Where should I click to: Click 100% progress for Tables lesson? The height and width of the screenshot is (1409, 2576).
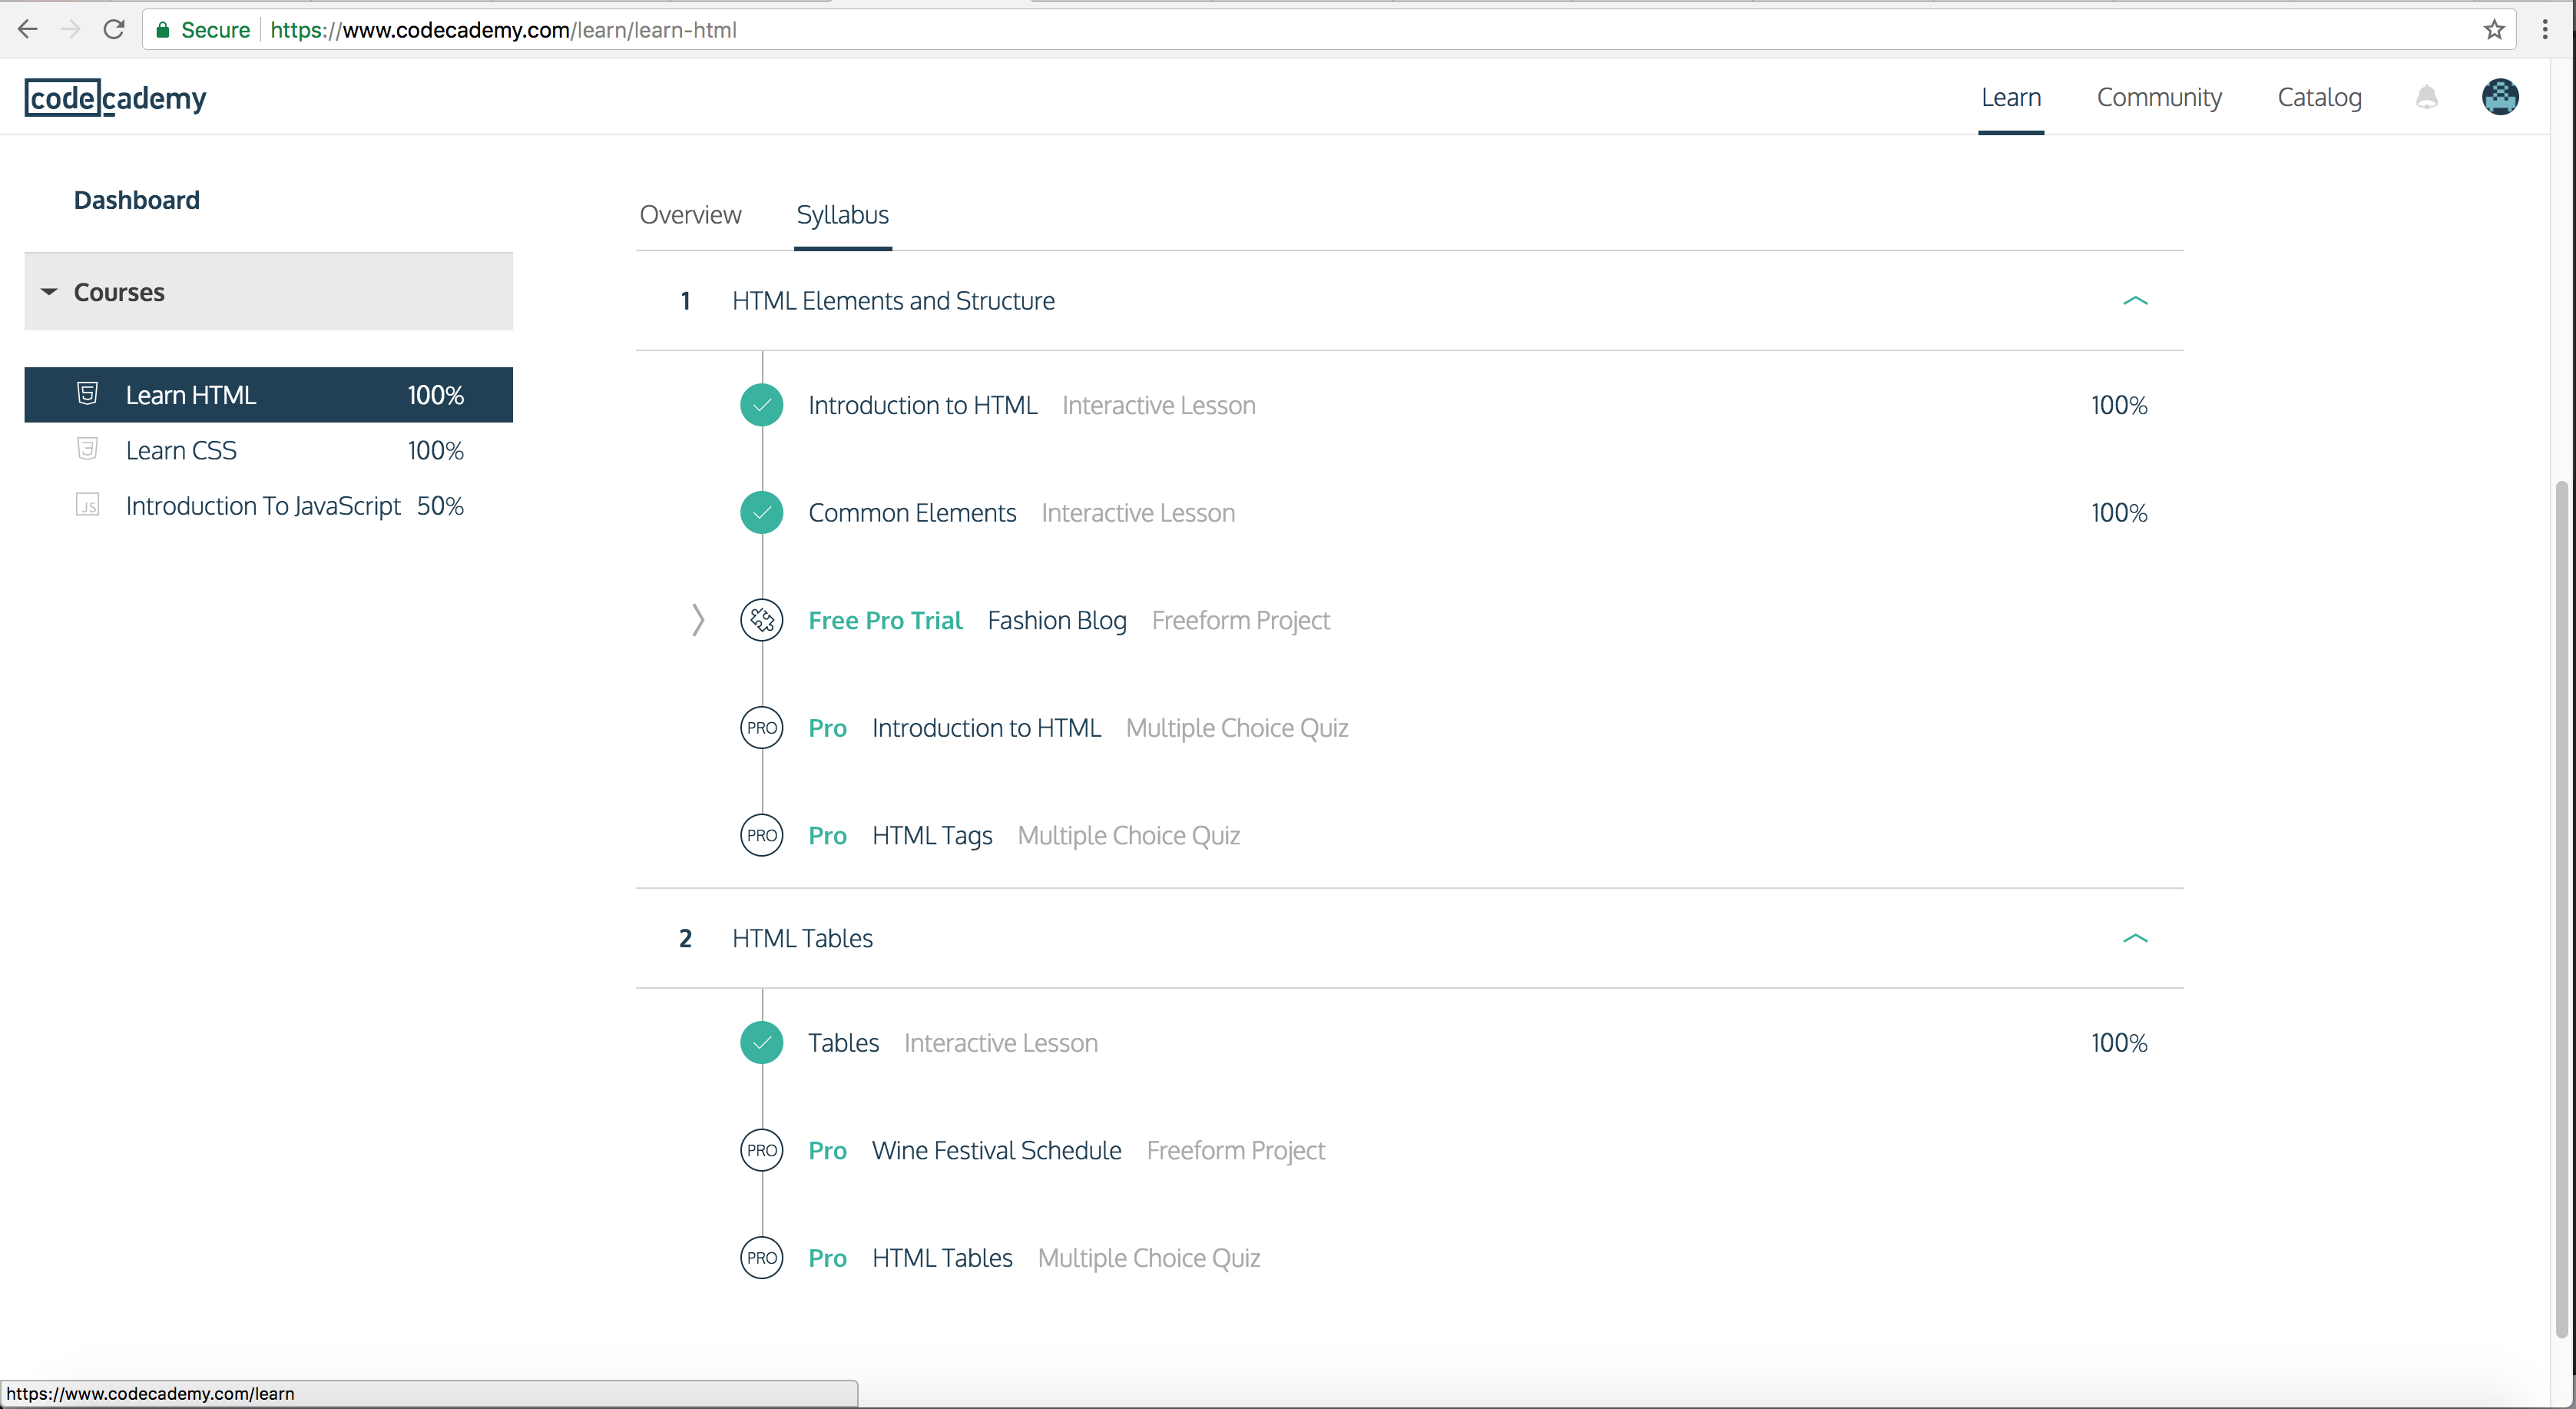tap(2118, 1043)
